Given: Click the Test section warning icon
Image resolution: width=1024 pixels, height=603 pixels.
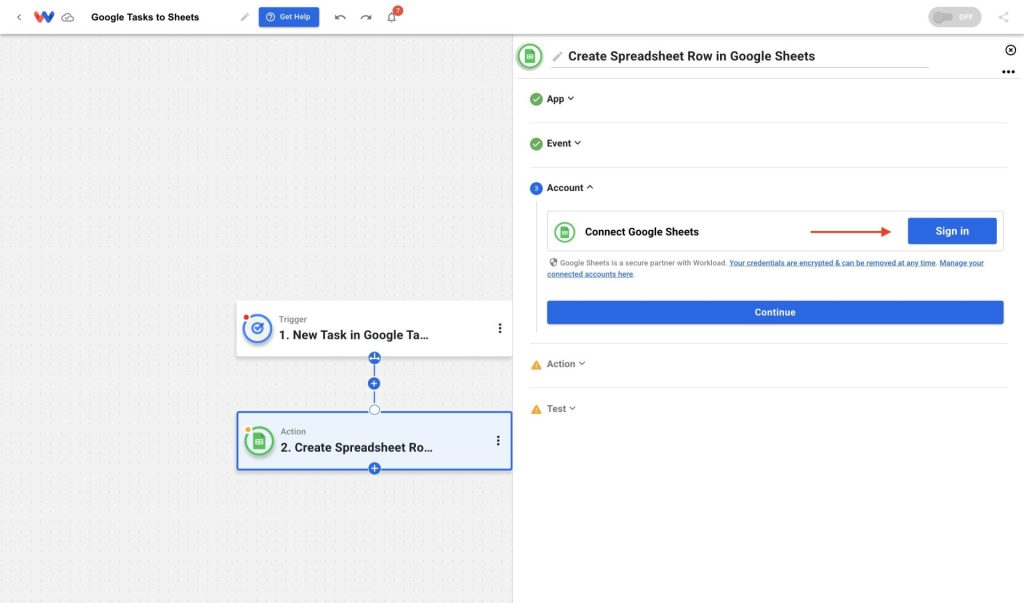Looking at the screenshot, I should pos(536,409).
